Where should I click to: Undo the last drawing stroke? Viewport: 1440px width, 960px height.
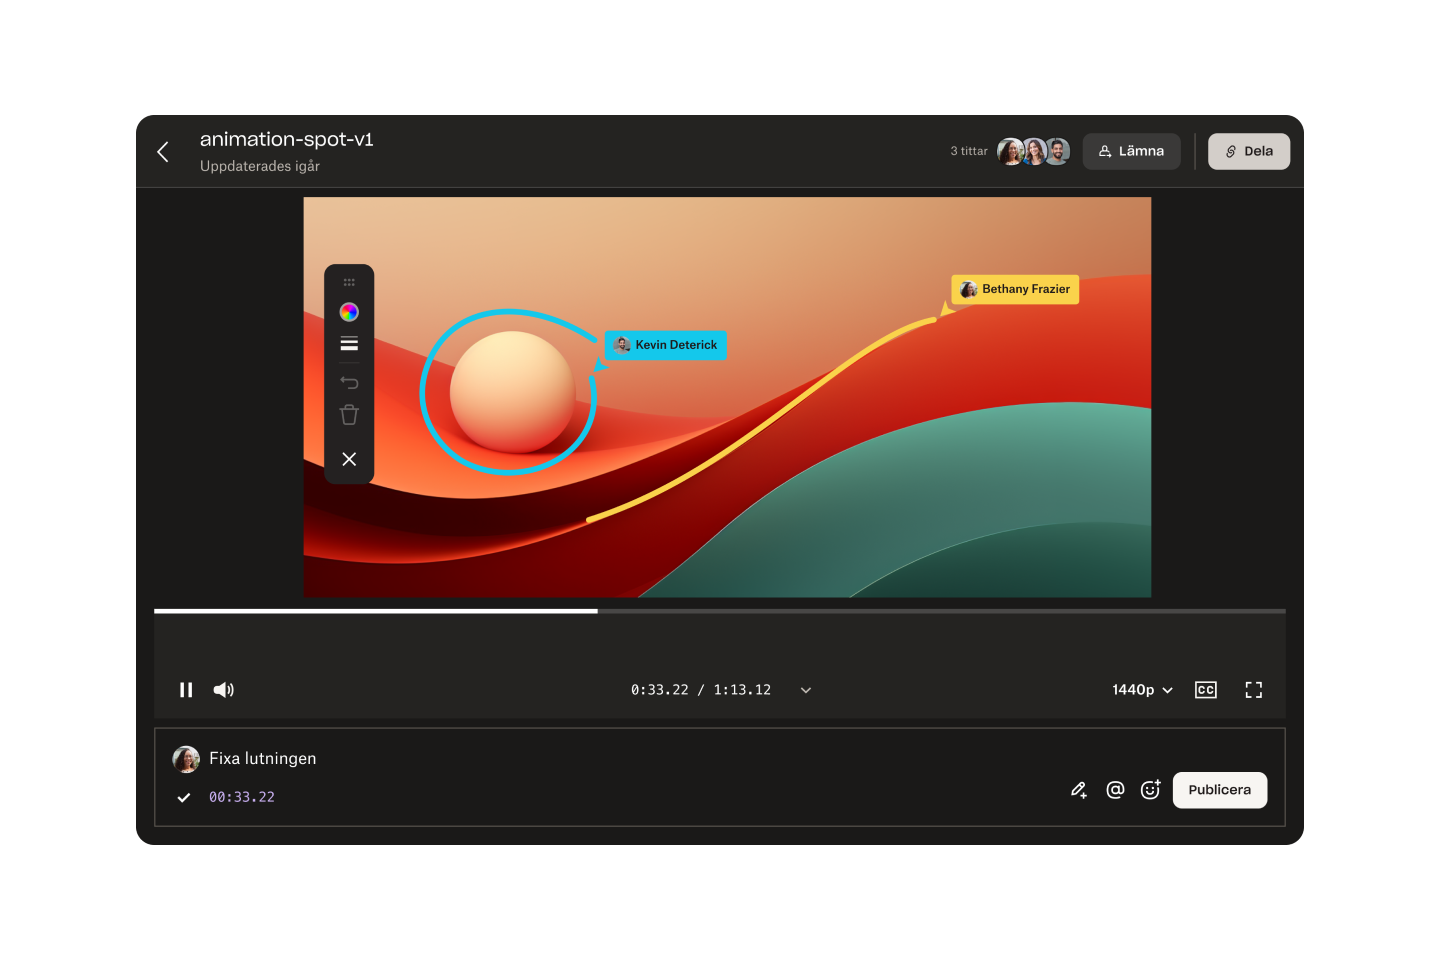349,382
